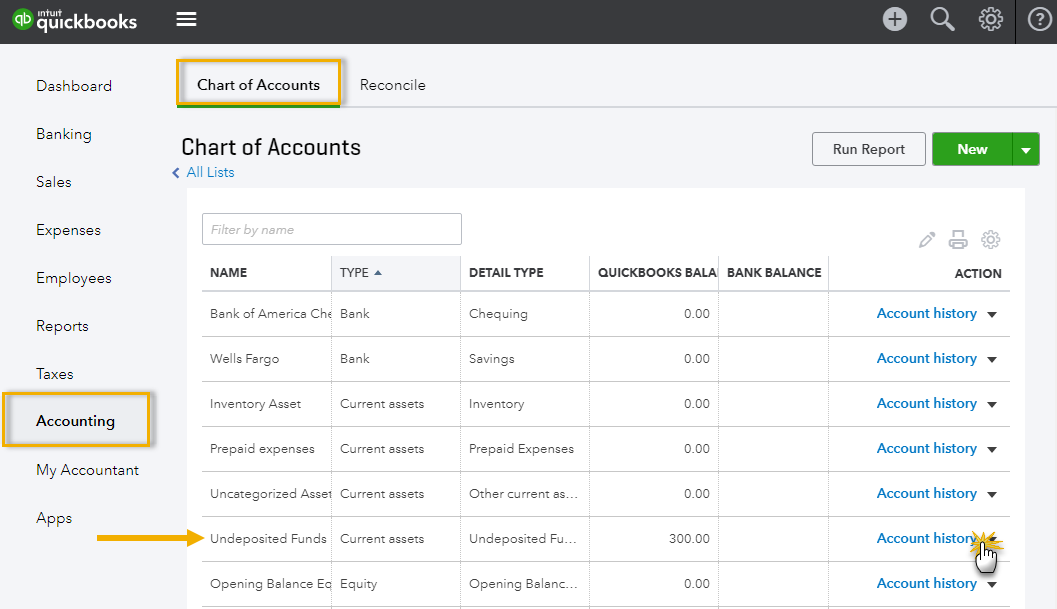Open the top bar settings gear
The image size is (1057, 609).
click(990, 19)
